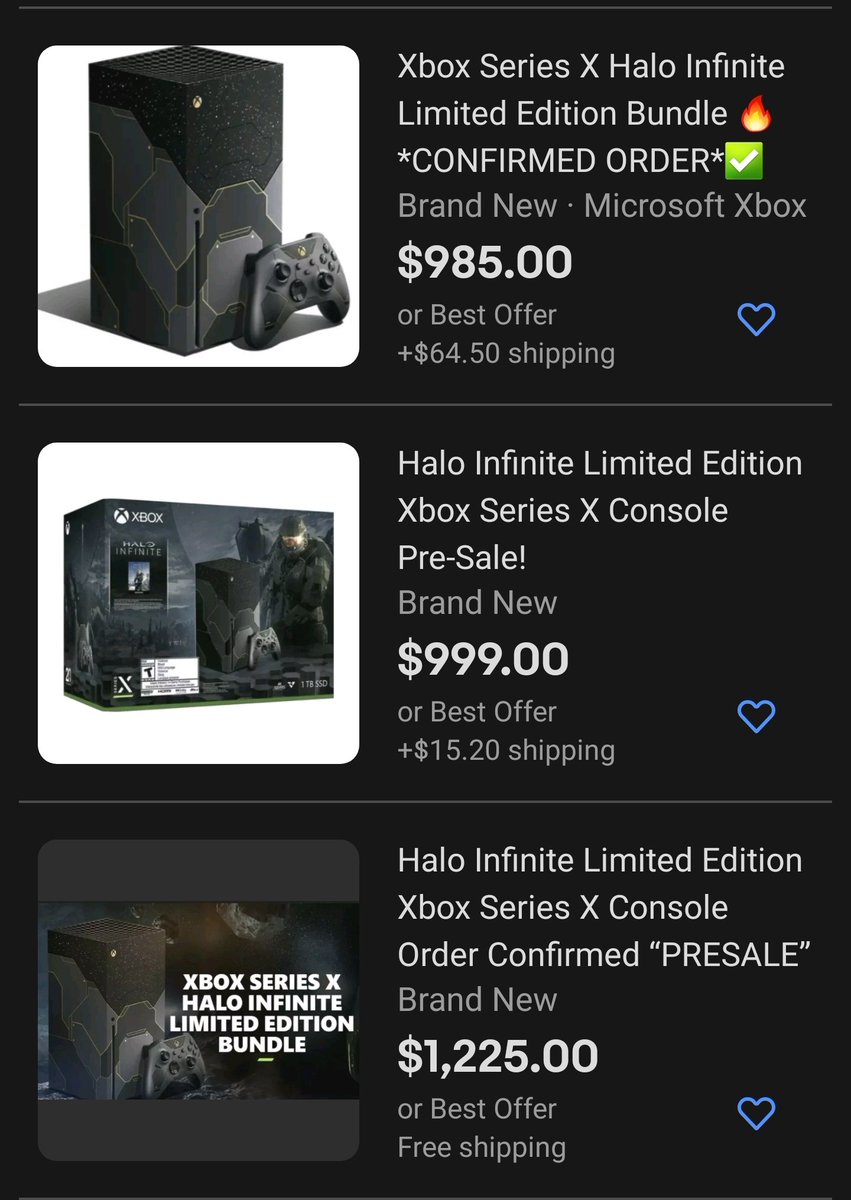
Task: Open the "Pre-Sale!" console listing title
Action: [x=599, y=510]
